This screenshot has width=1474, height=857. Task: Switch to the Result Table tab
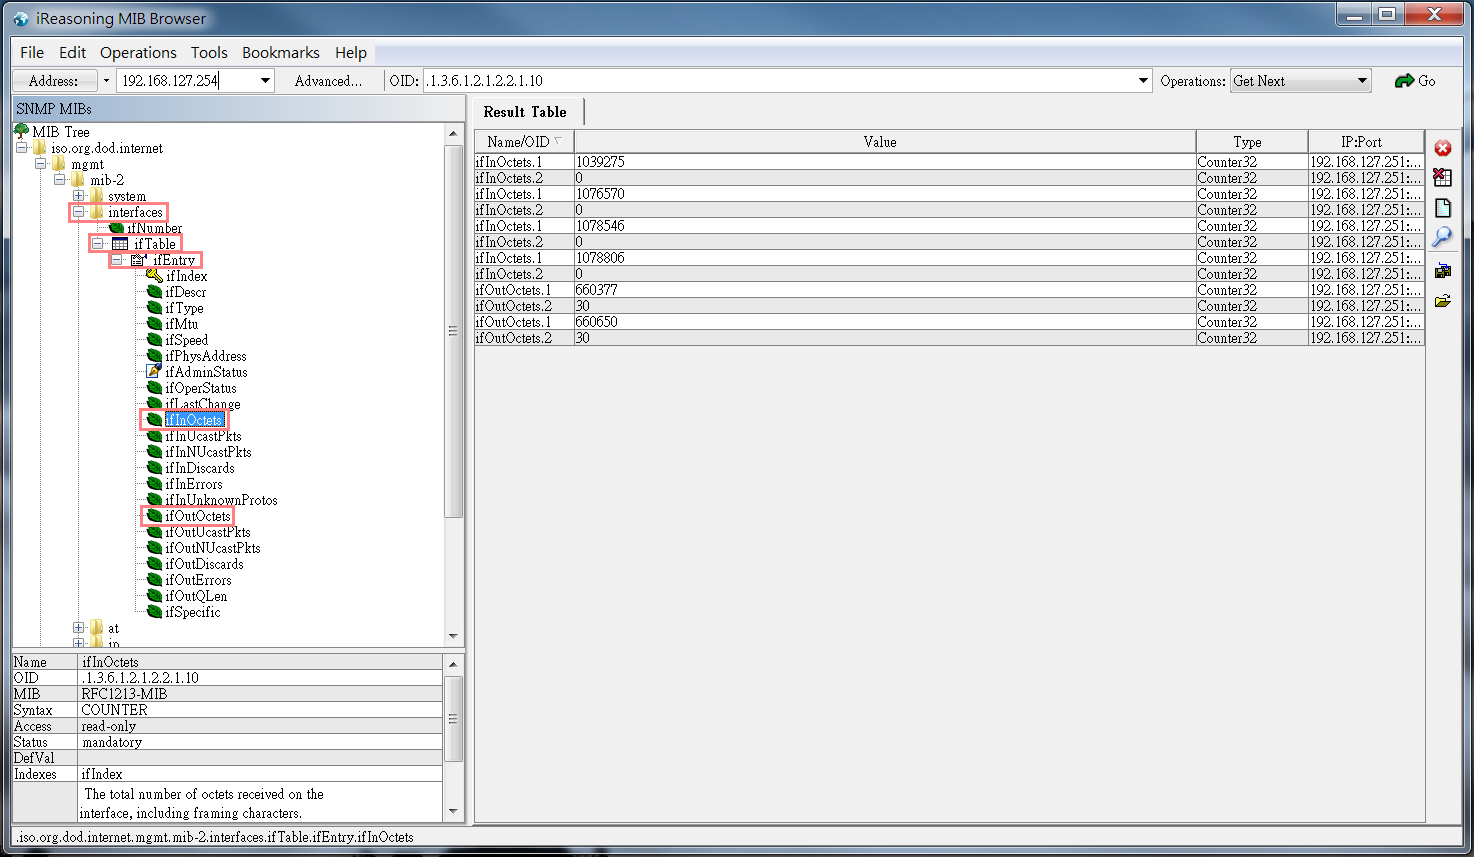[x=527, y=111]
